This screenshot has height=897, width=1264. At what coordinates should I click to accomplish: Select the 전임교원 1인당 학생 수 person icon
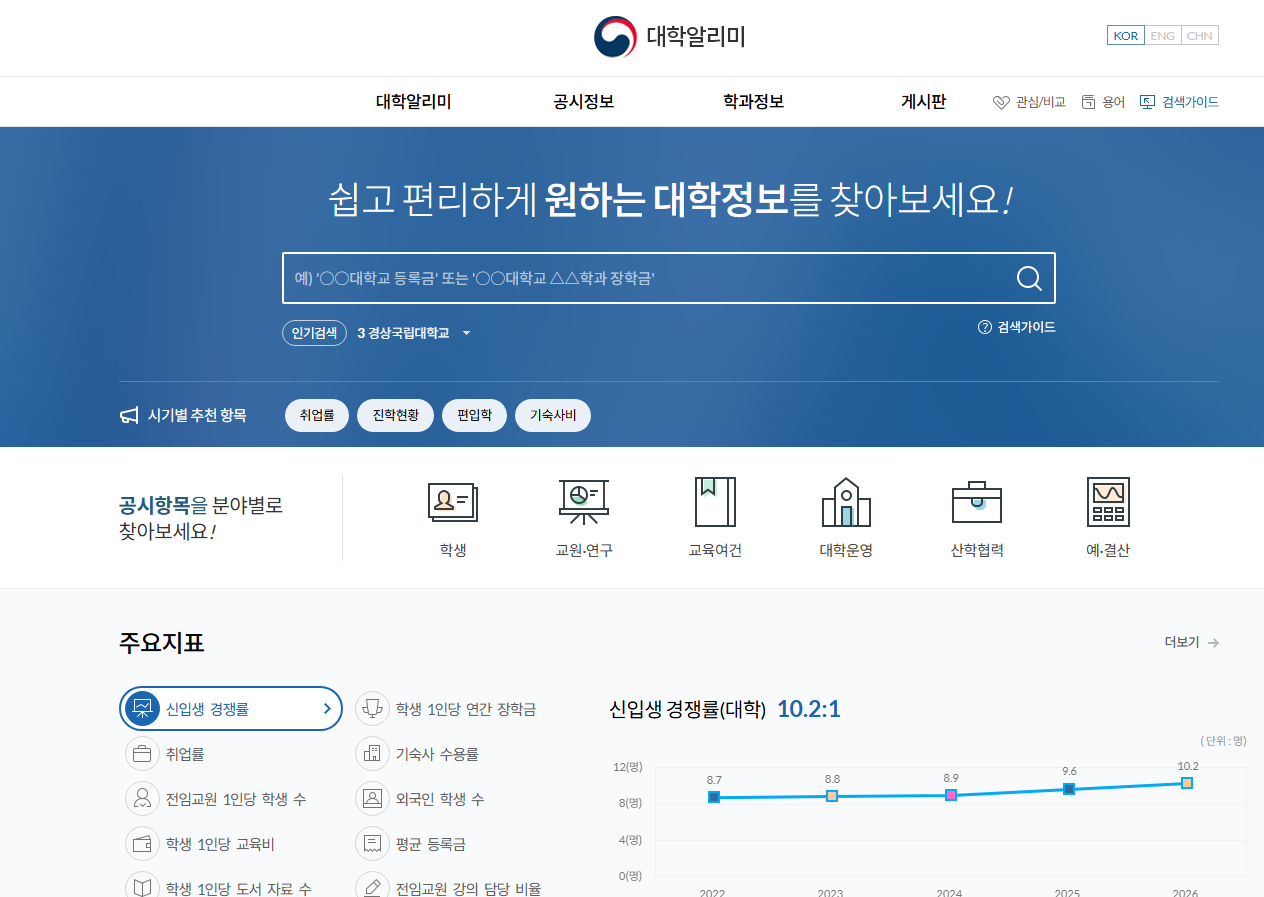(142, 799)
